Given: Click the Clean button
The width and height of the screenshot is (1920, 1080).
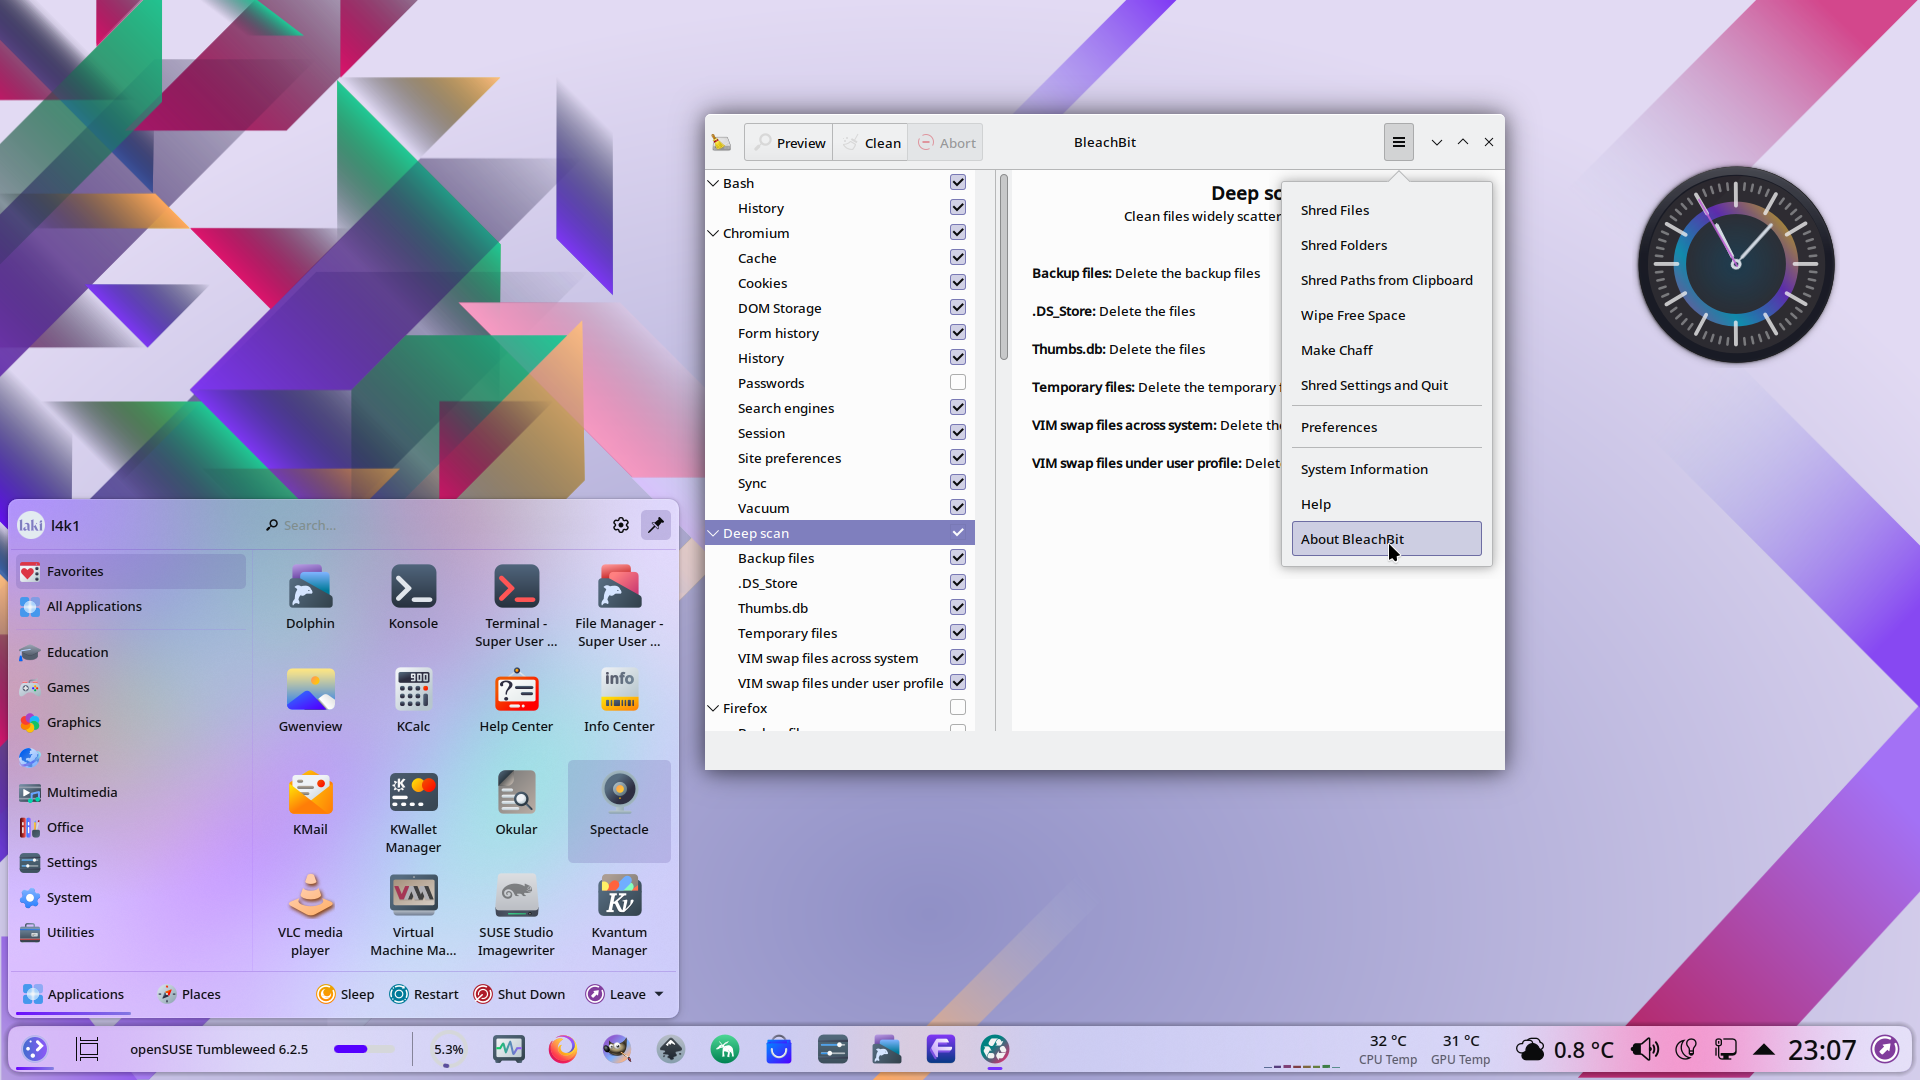Looking at the screenshot, I should pyautogui.click(x=871, y=142).
